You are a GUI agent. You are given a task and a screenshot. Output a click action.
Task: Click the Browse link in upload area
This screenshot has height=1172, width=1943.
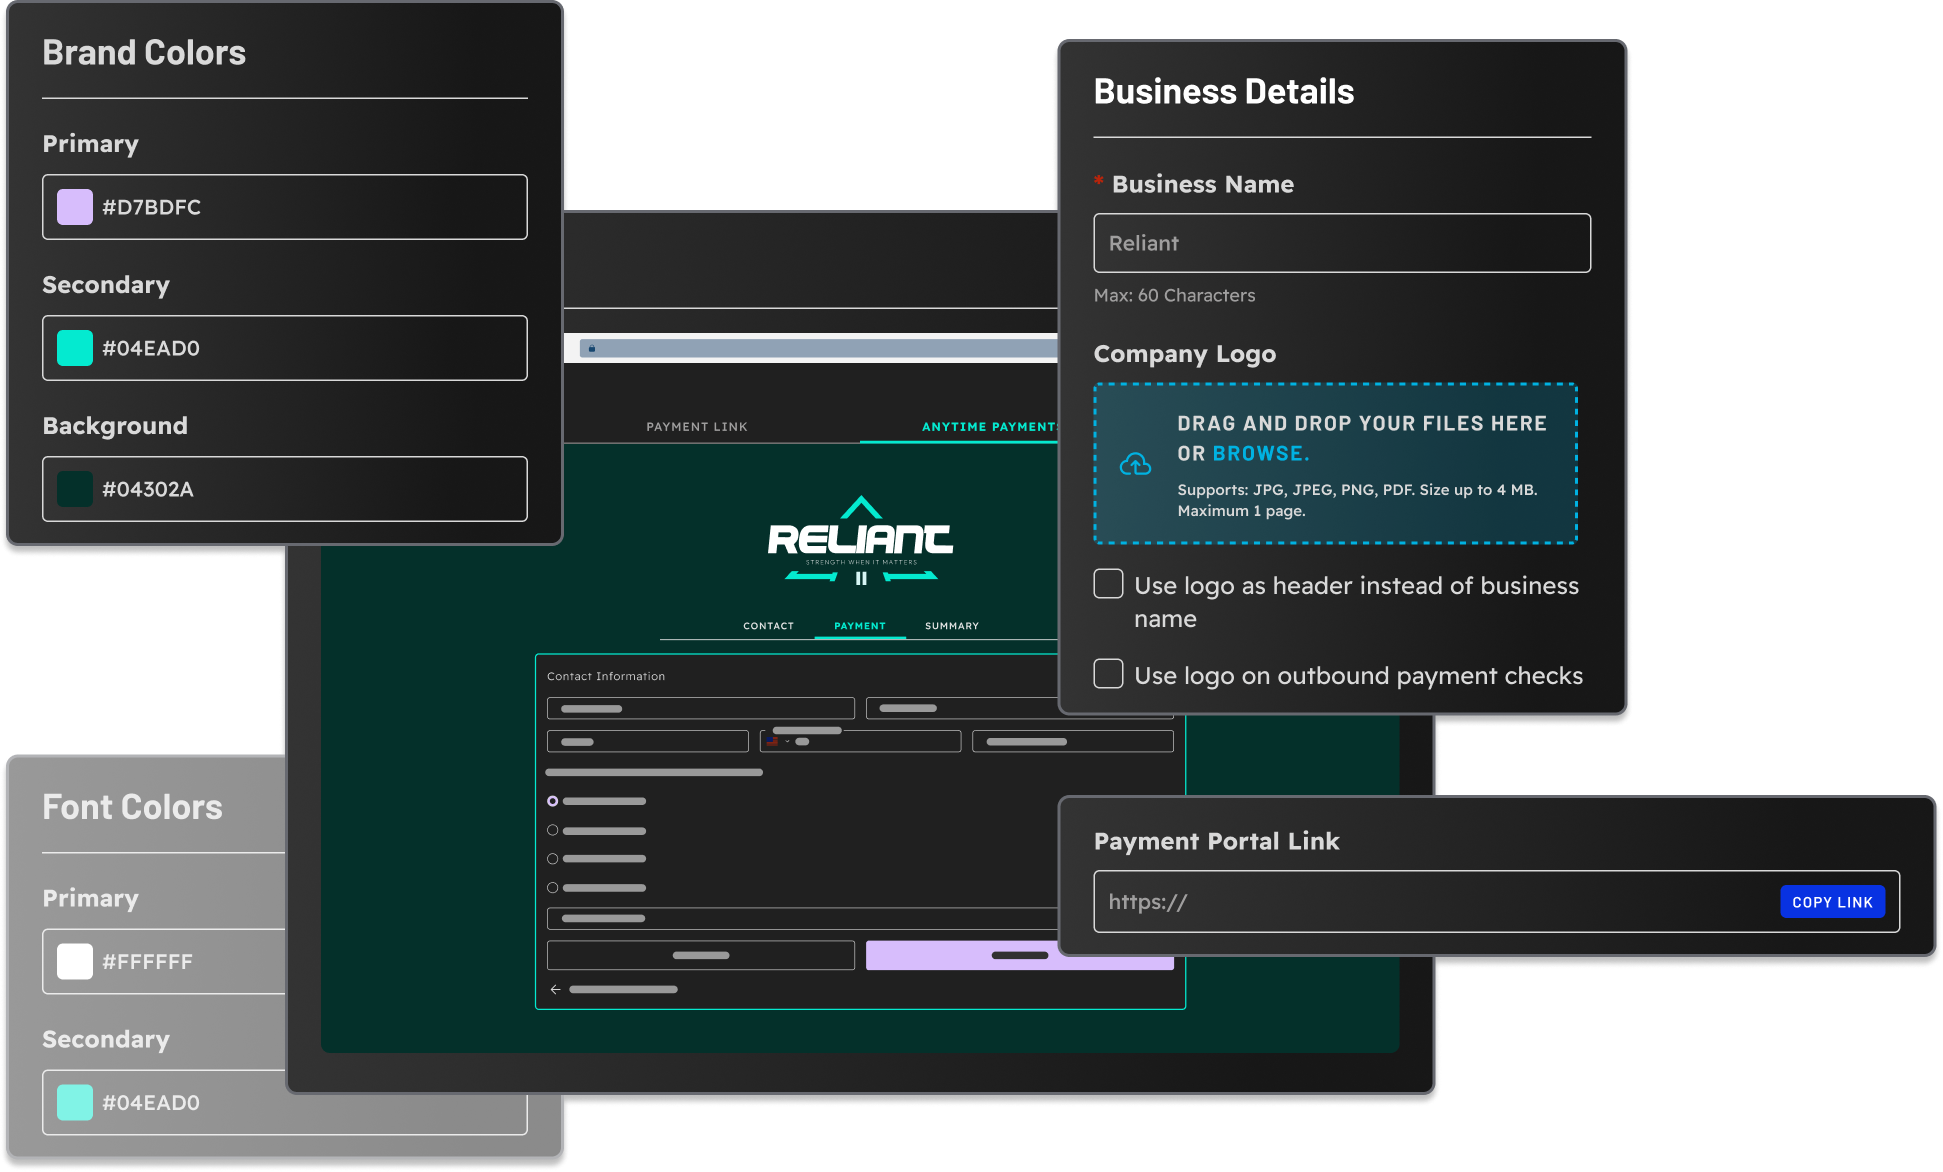tap(1259, 454)
